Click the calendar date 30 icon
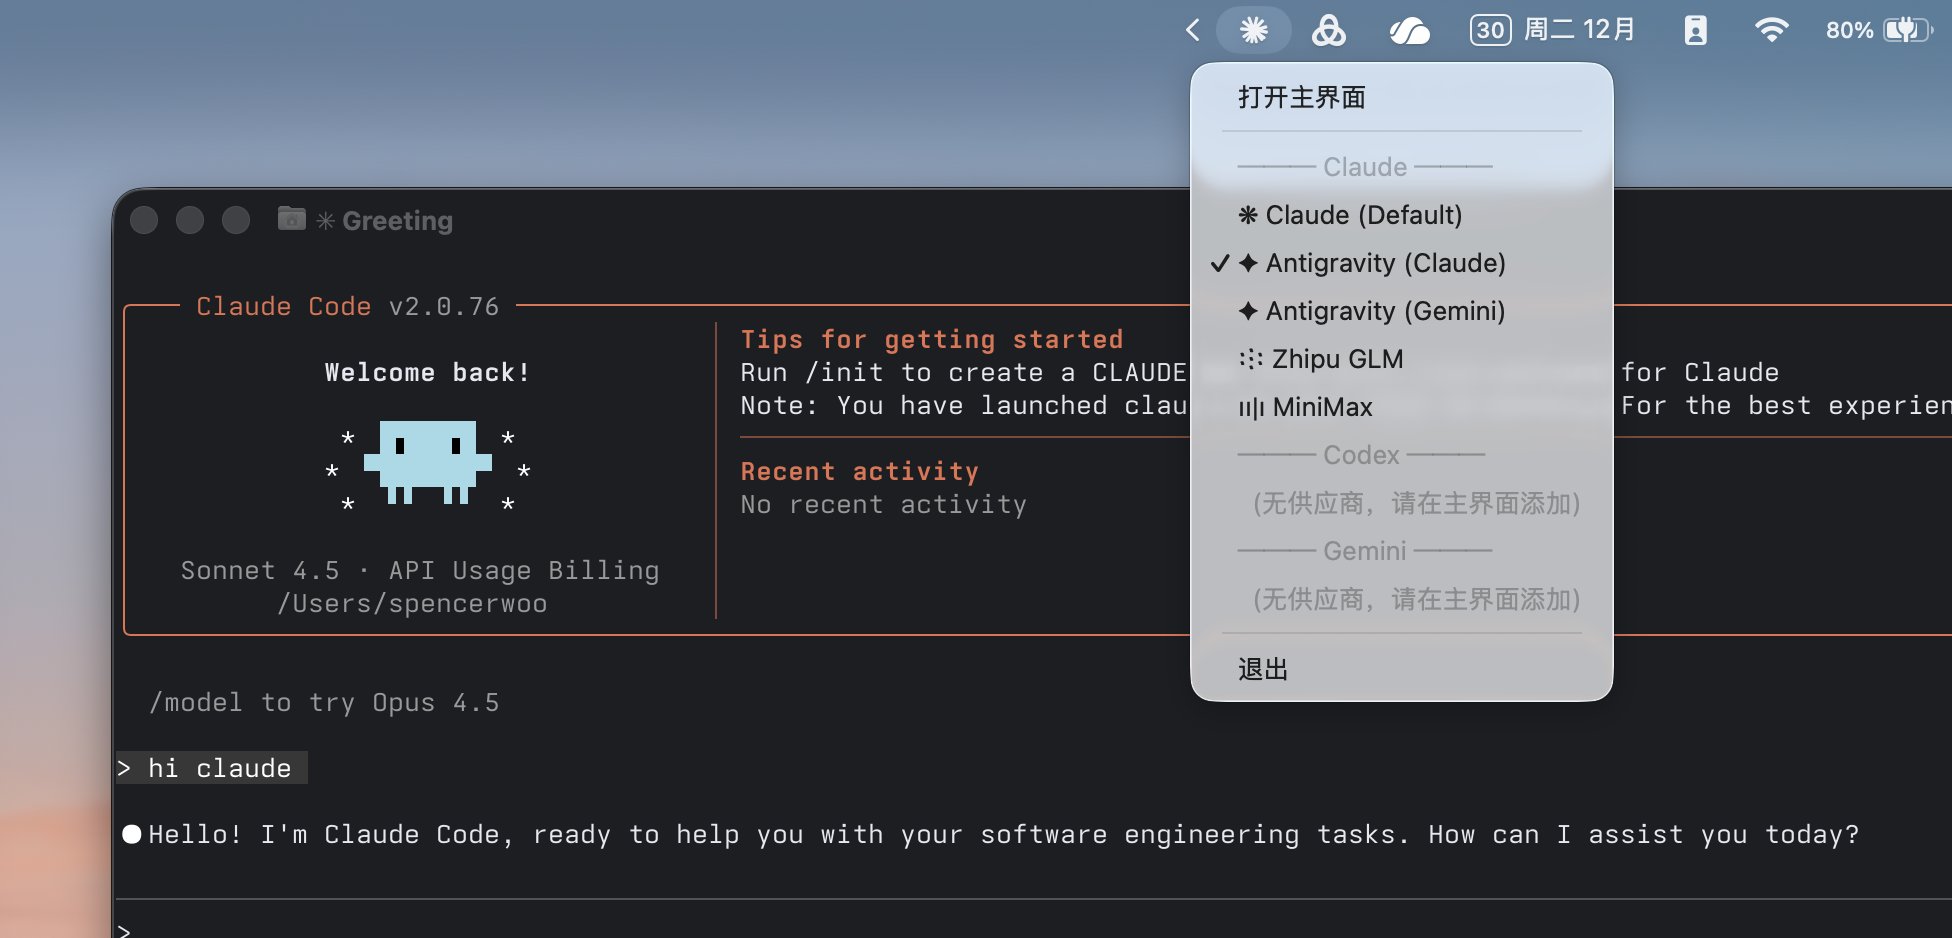 click(x=1490, y=30)
